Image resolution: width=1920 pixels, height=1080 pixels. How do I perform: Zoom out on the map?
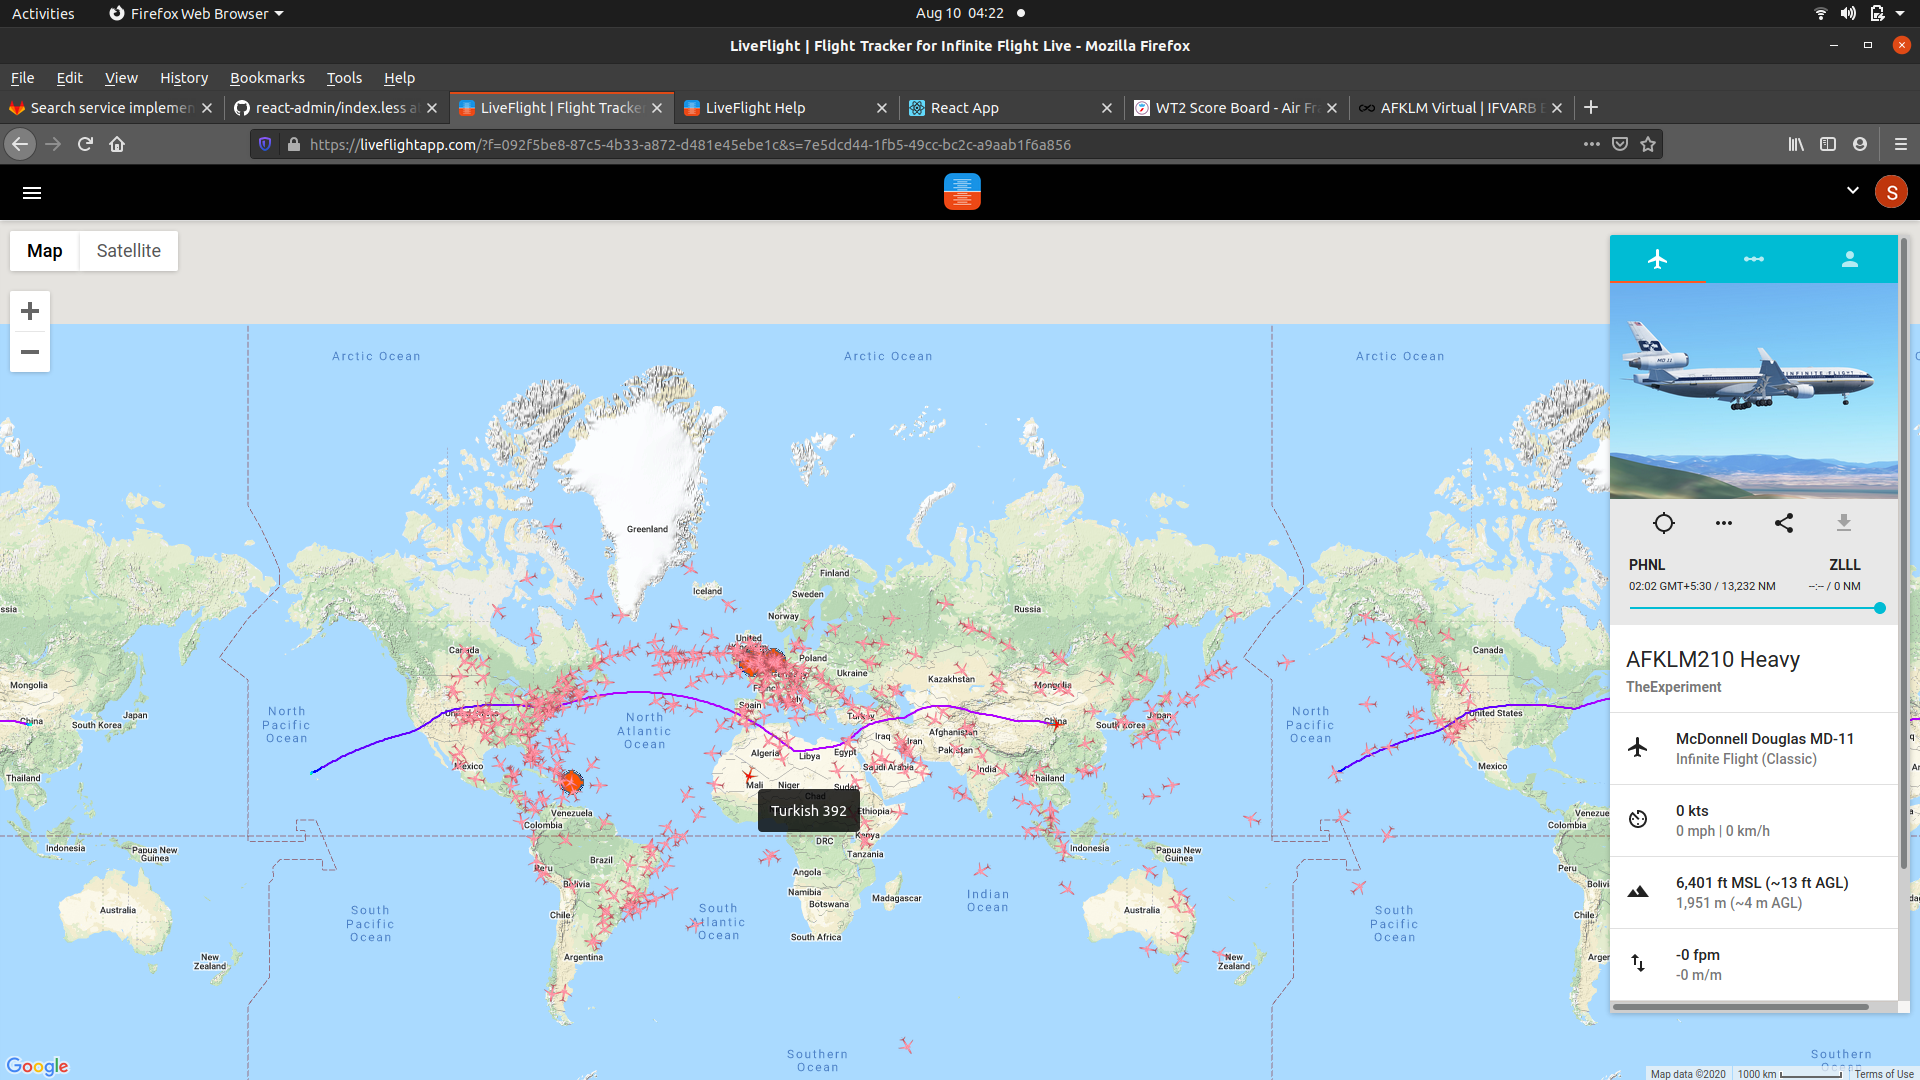30,352
